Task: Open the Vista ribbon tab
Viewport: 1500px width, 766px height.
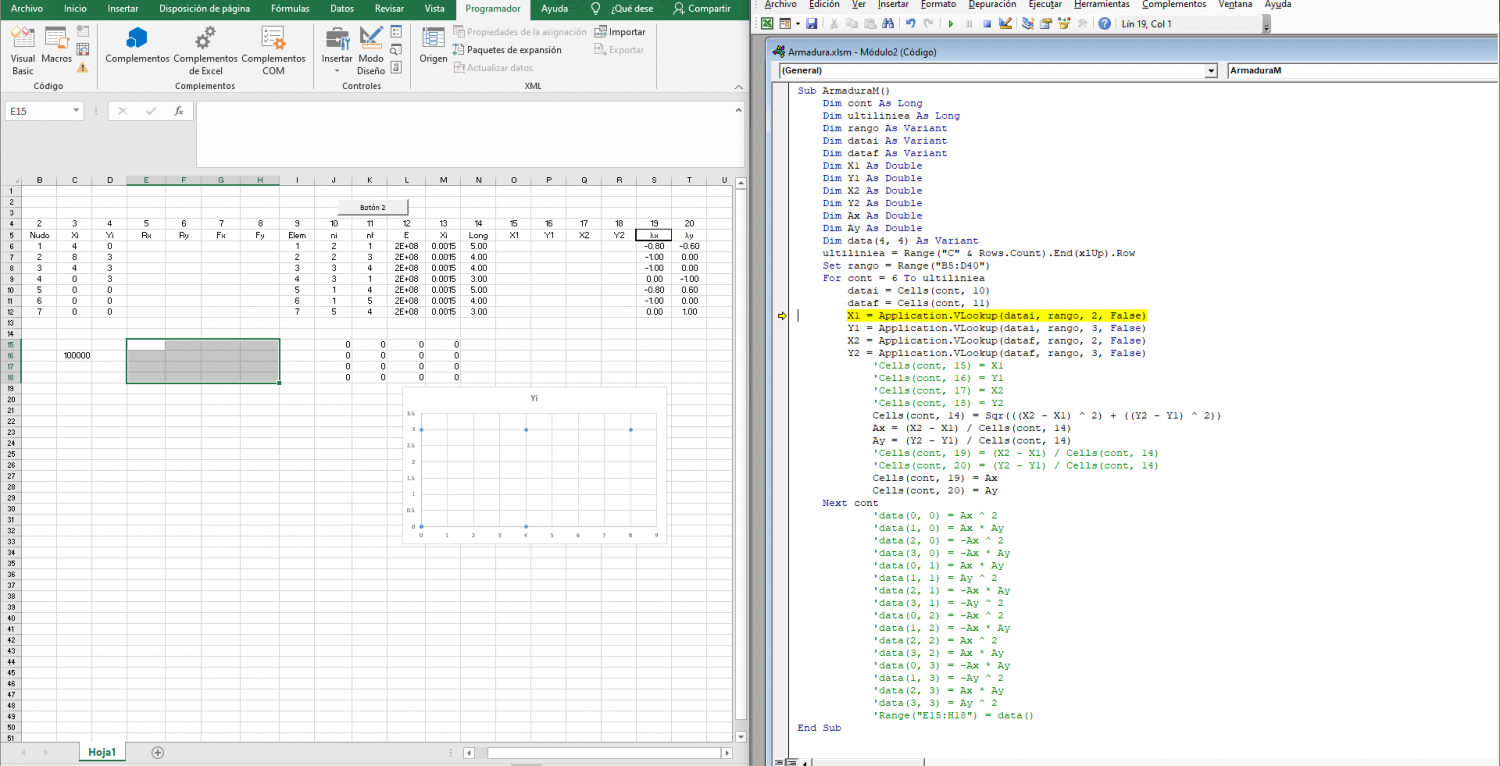Action: click(434, 8)
